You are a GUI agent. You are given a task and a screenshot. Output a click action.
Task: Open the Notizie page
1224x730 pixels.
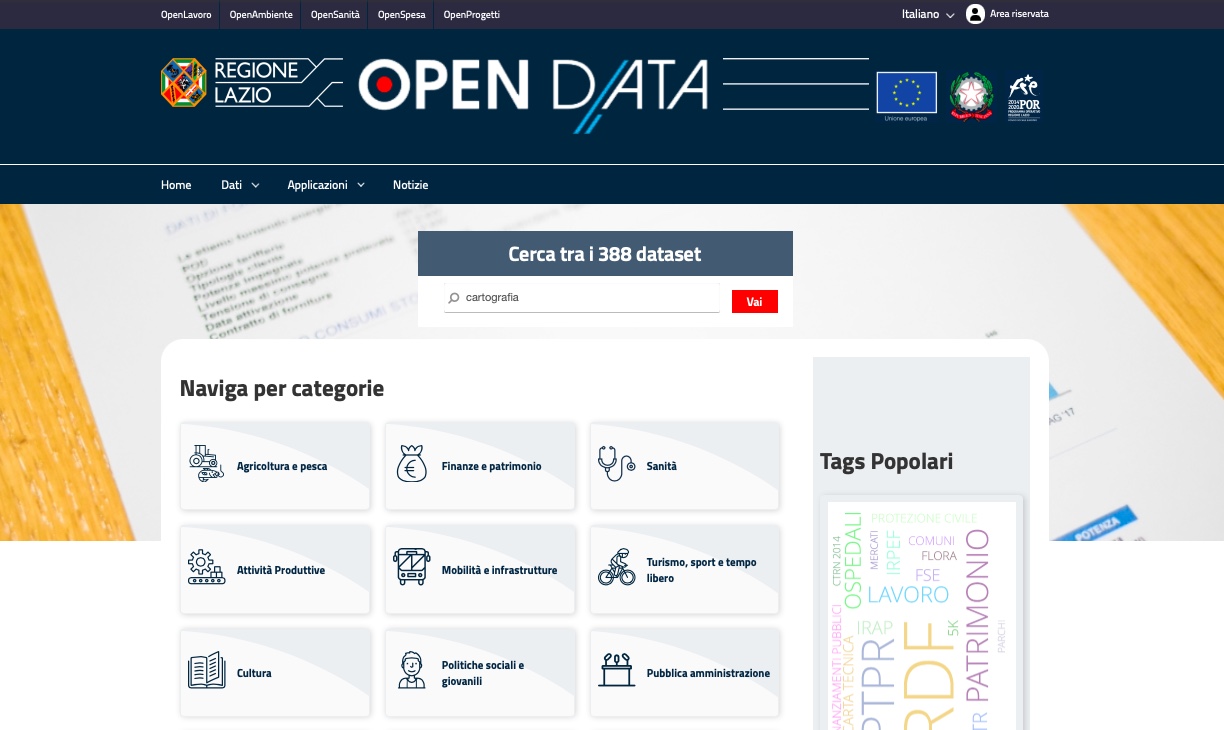point(410,185)
